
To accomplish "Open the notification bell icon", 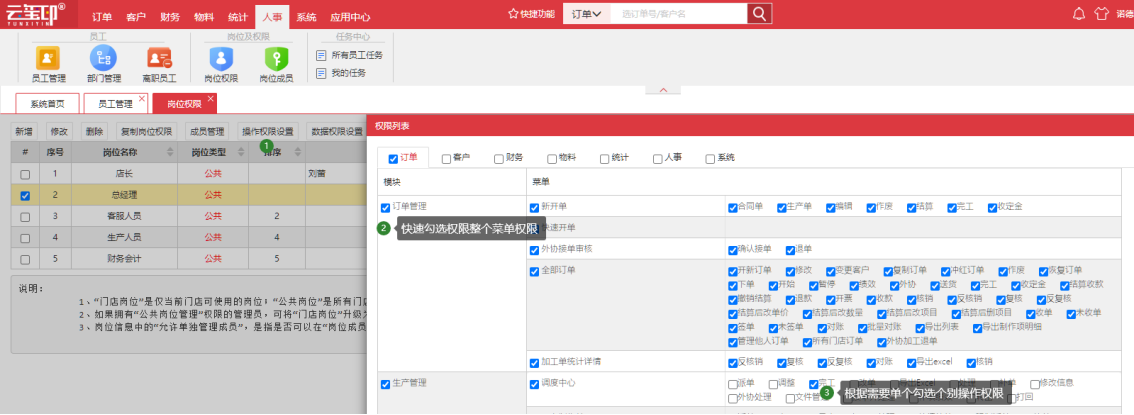I will [x=1079, y=14].
